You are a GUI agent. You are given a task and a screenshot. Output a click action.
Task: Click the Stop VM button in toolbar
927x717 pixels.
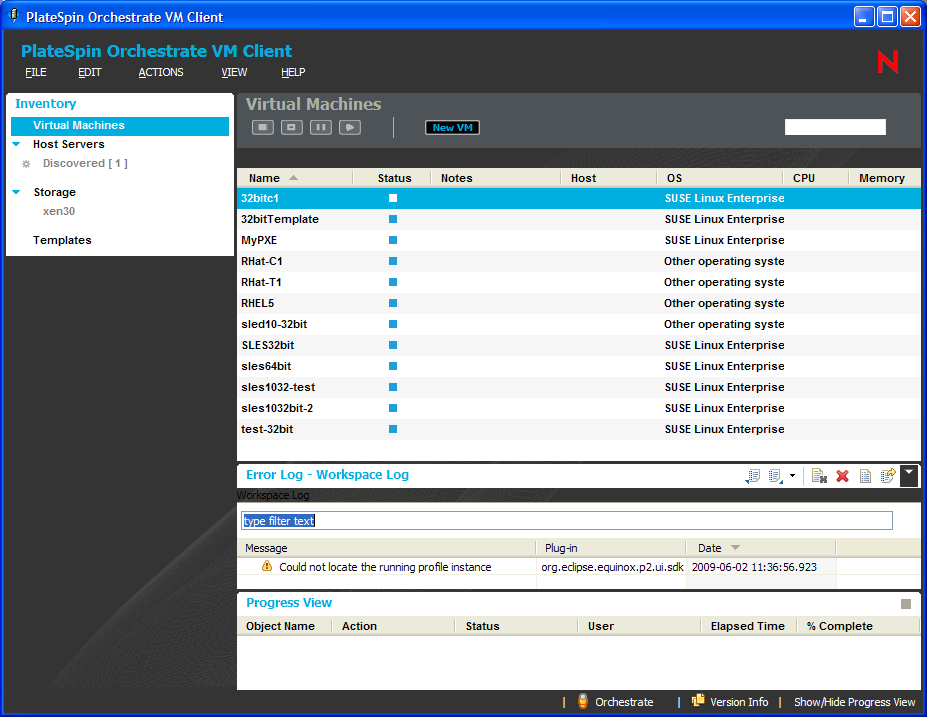(262, 127)
